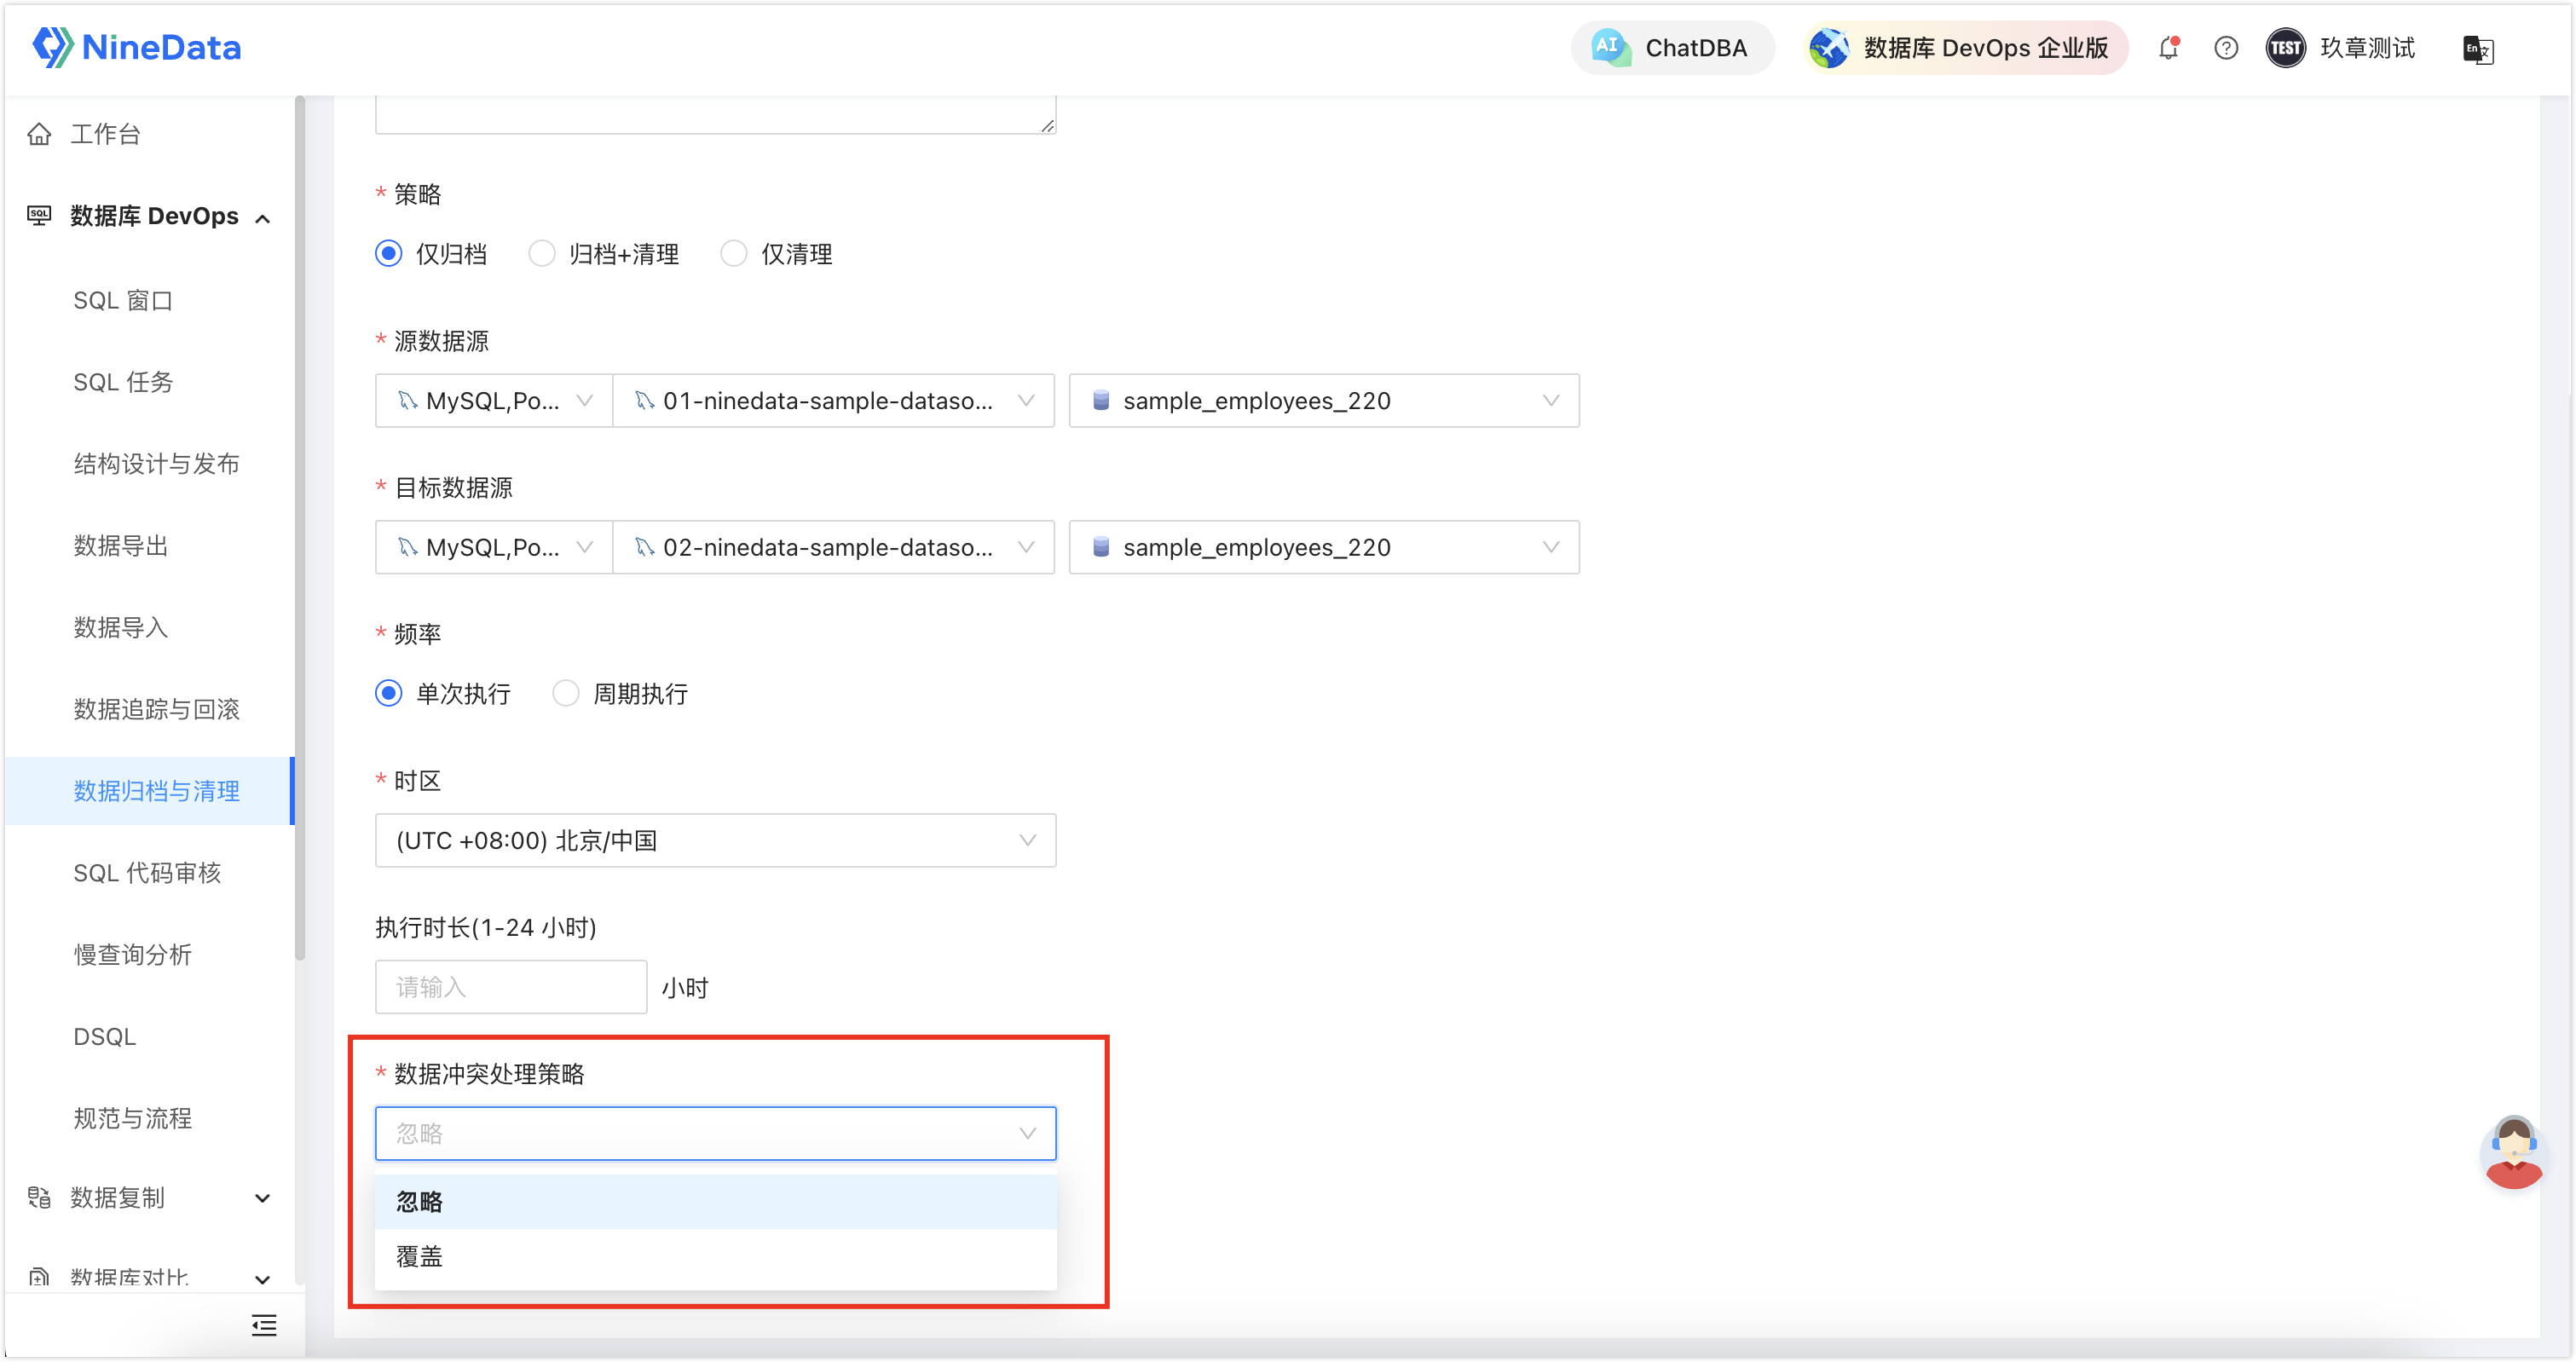
Task: Open target database sample_employees_220 dropdown
Action: coord(1324,547)
